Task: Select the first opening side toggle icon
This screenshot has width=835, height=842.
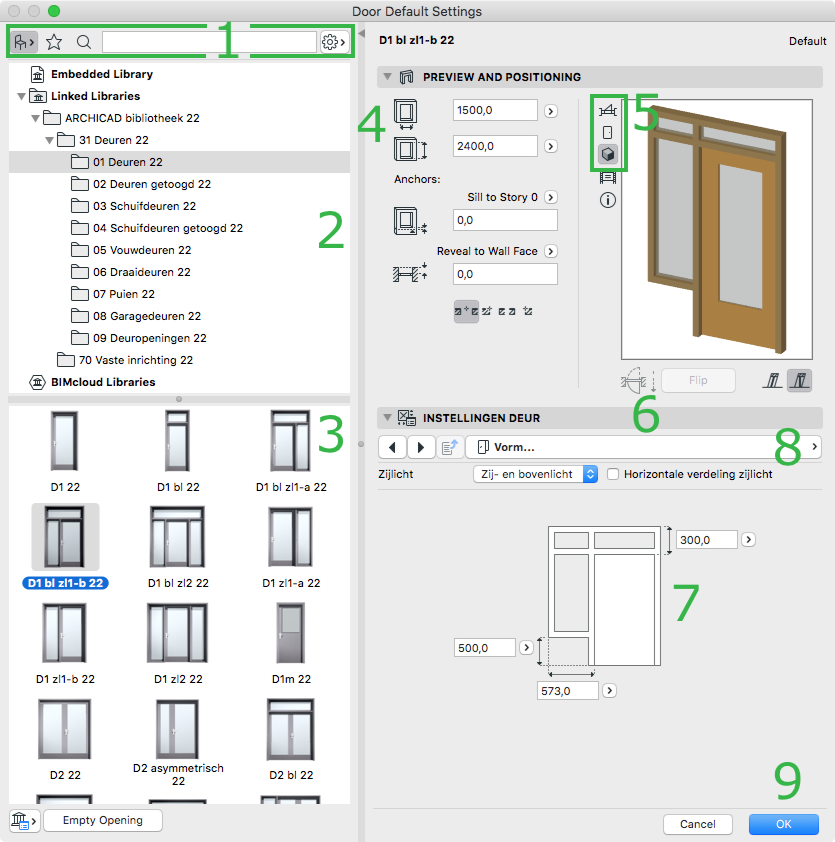Action: pyautogui.click(x=773, y=381)
